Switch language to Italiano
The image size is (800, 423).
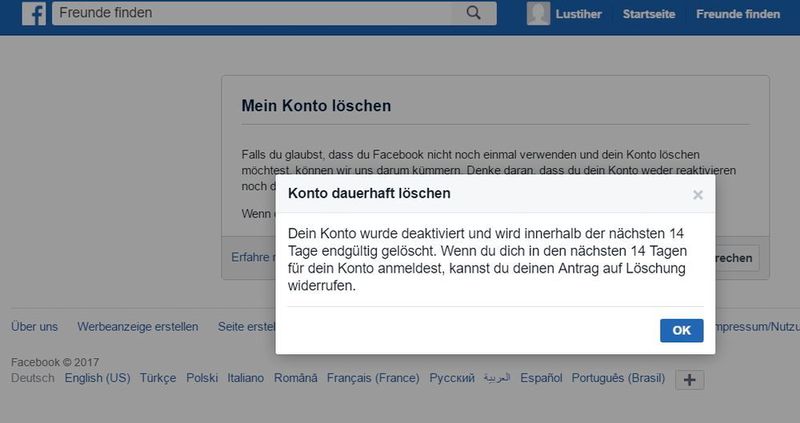pos(245,378)
